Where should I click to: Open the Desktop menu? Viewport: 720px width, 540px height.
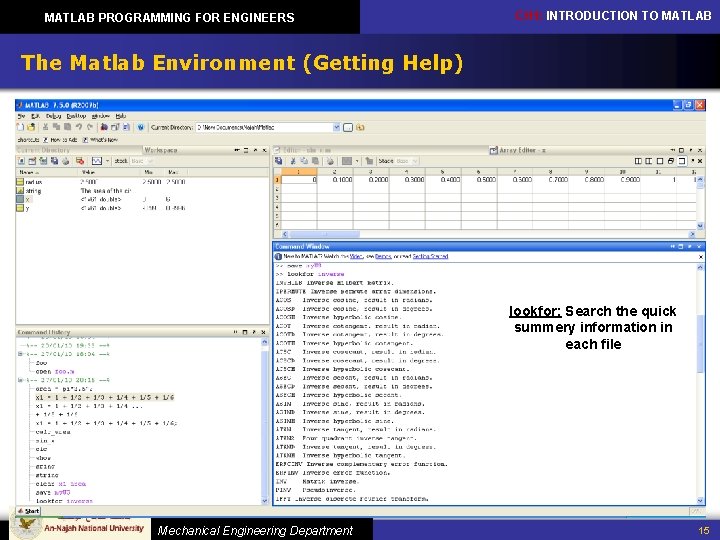[76, 116]
